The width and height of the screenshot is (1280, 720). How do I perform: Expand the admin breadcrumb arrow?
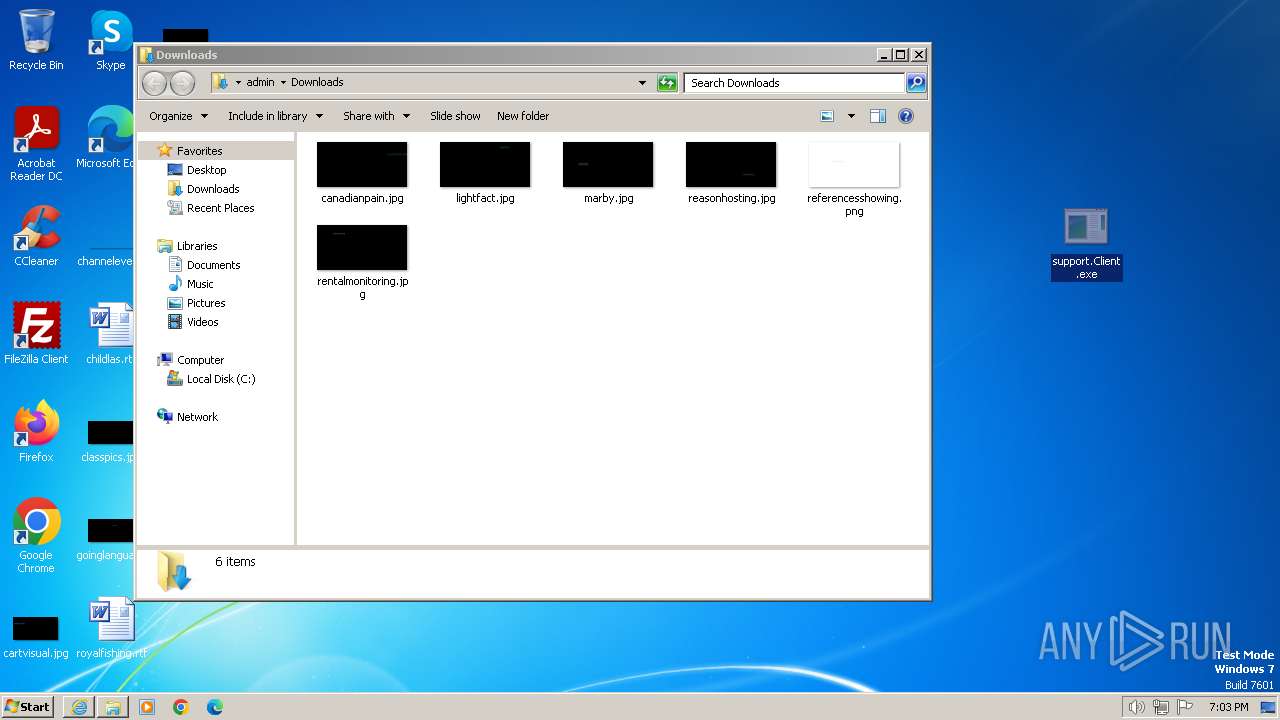click(283, 83)
